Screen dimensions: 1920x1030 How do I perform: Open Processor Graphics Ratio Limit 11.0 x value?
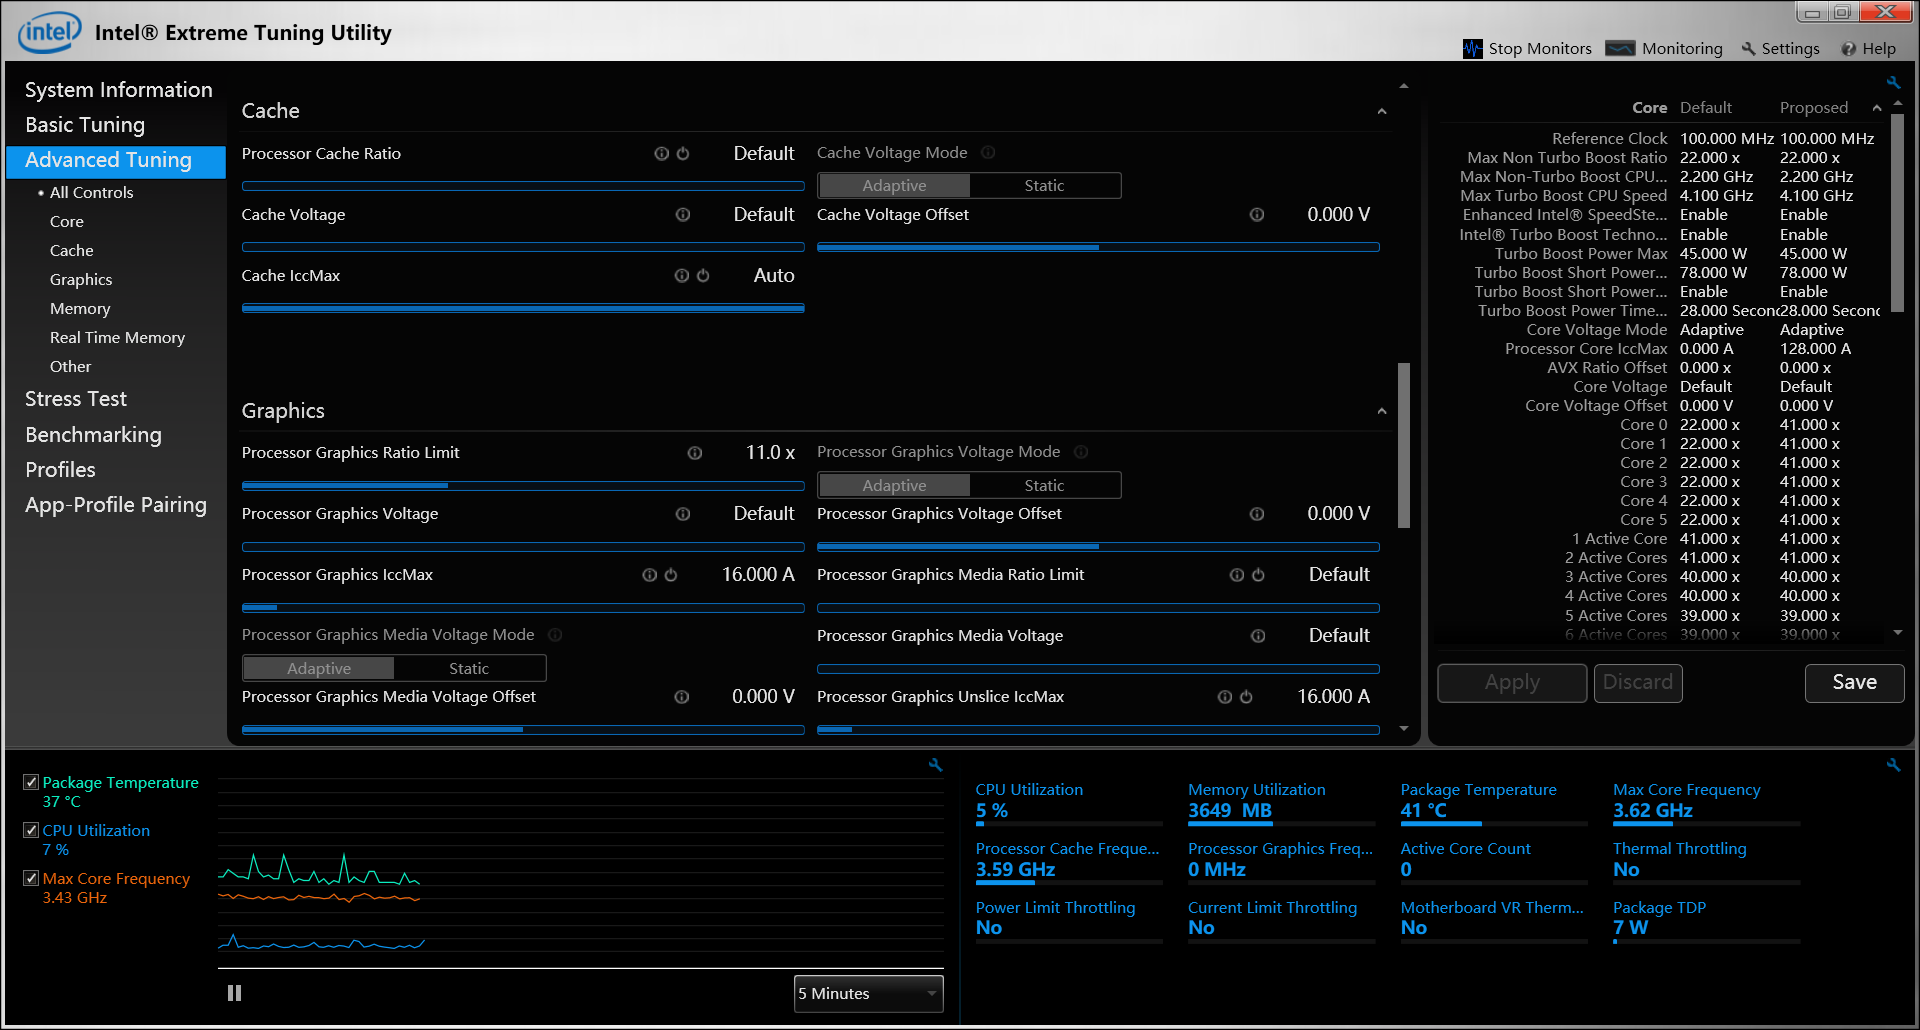[770, 453]
